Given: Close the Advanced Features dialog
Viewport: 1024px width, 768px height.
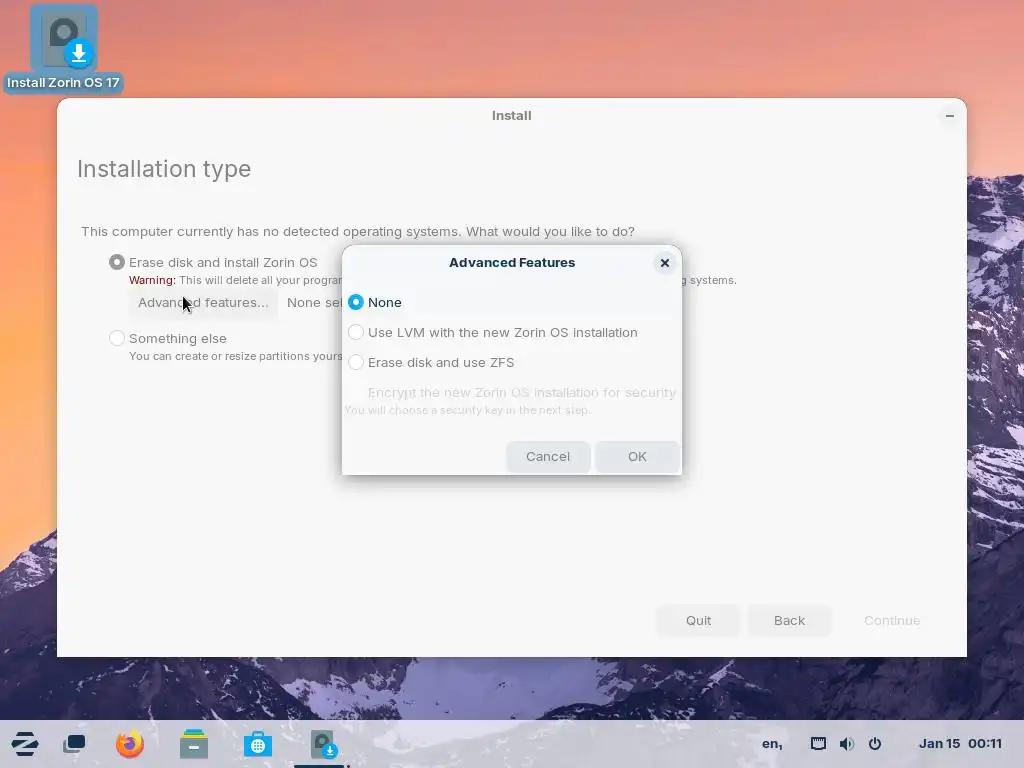Looking at the screenshot, I should pyautogui.click(x=665, y=263).
